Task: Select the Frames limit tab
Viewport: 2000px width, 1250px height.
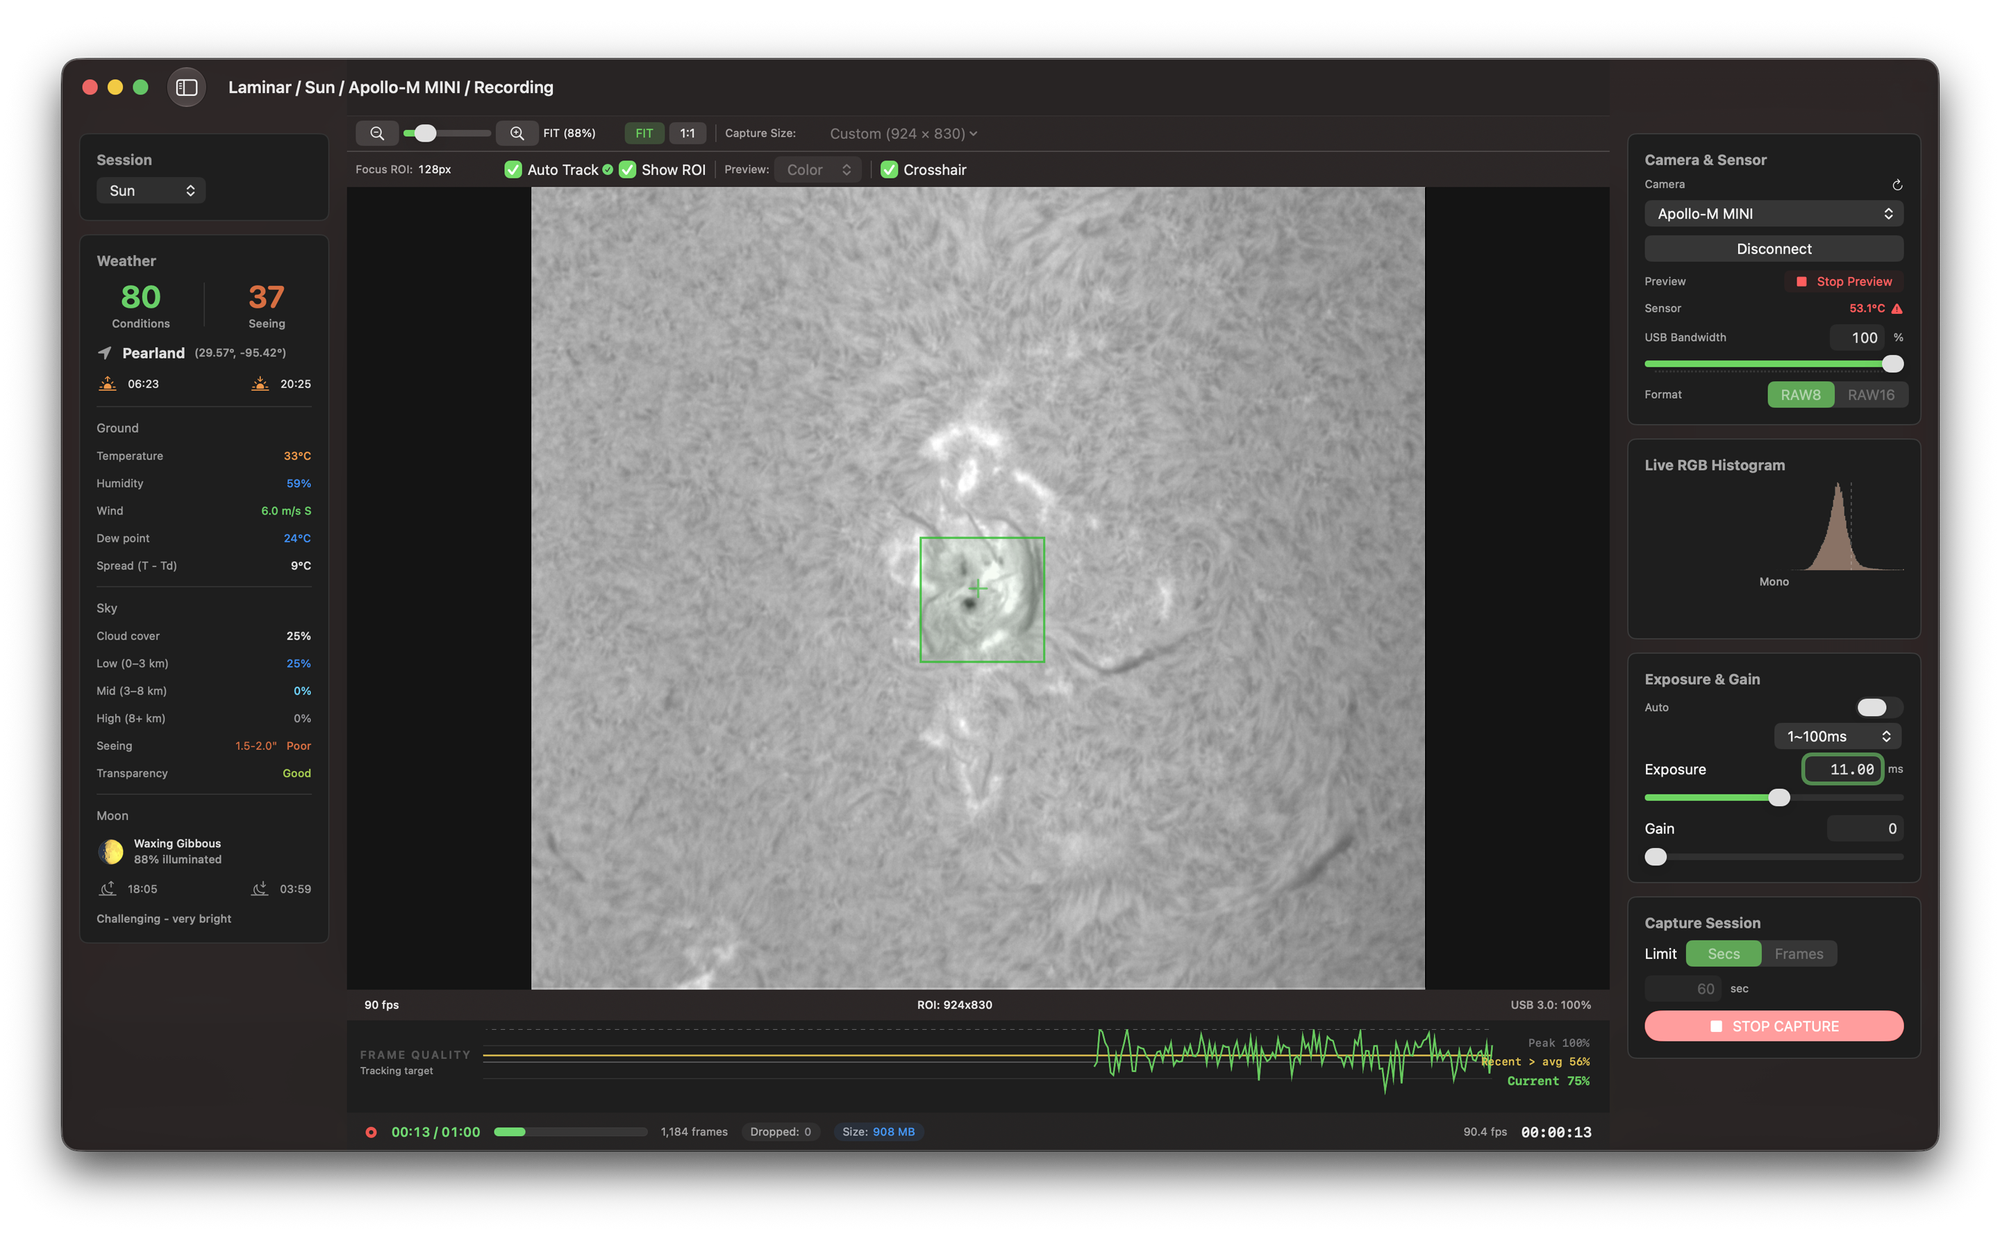Action: click(x=1798, y=954)
